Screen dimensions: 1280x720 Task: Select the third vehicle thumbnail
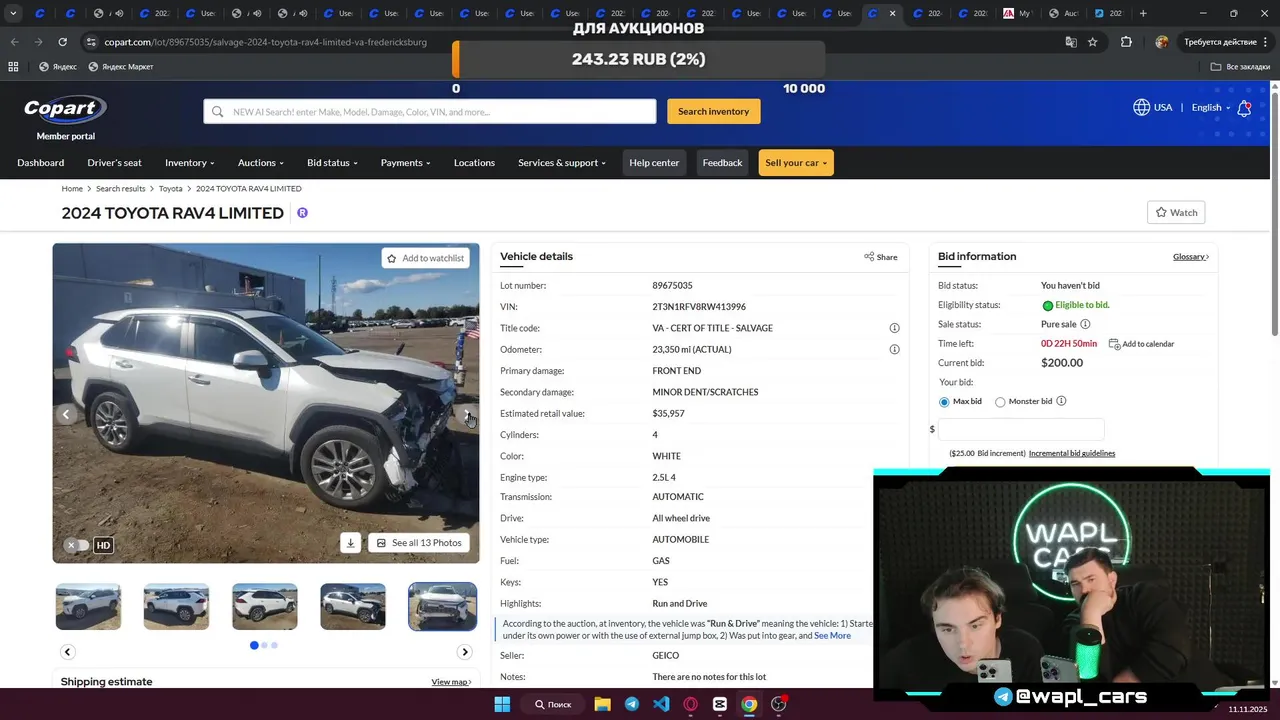pyautogui.click(x=265, y=607)
